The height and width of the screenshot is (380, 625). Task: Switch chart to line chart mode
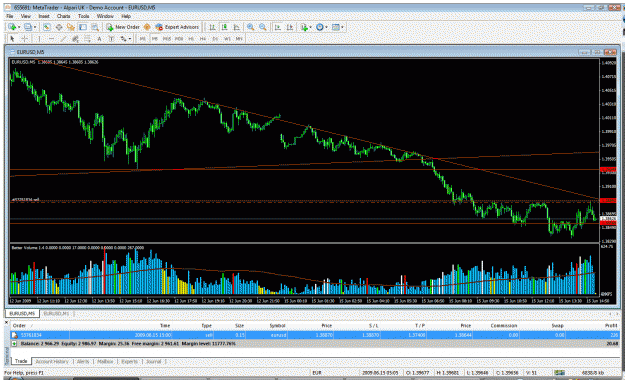click(x=237, y=27)
